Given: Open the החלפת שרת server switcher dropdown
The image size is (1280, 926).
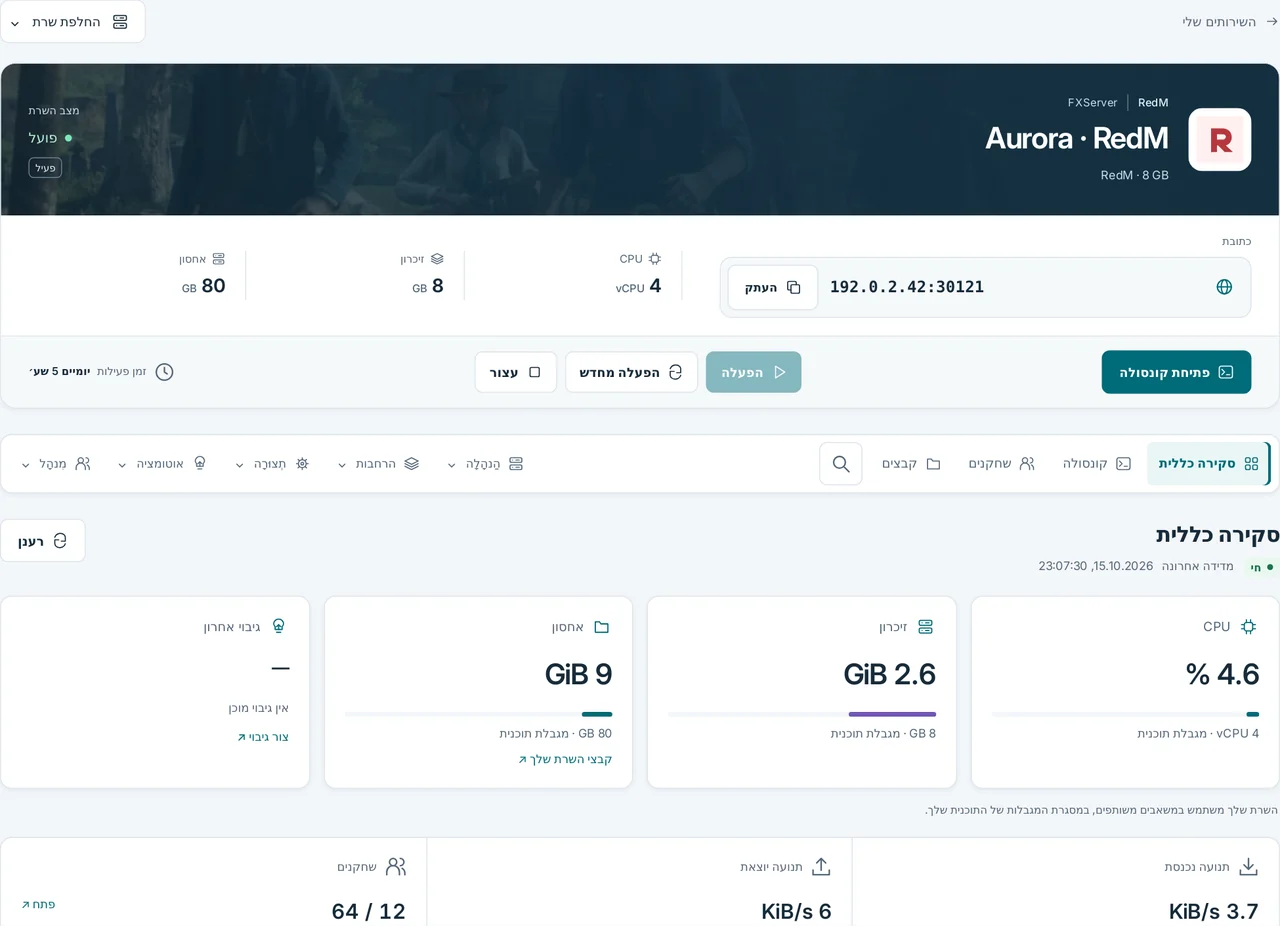Looking at the screenshot, I should 72,22.
